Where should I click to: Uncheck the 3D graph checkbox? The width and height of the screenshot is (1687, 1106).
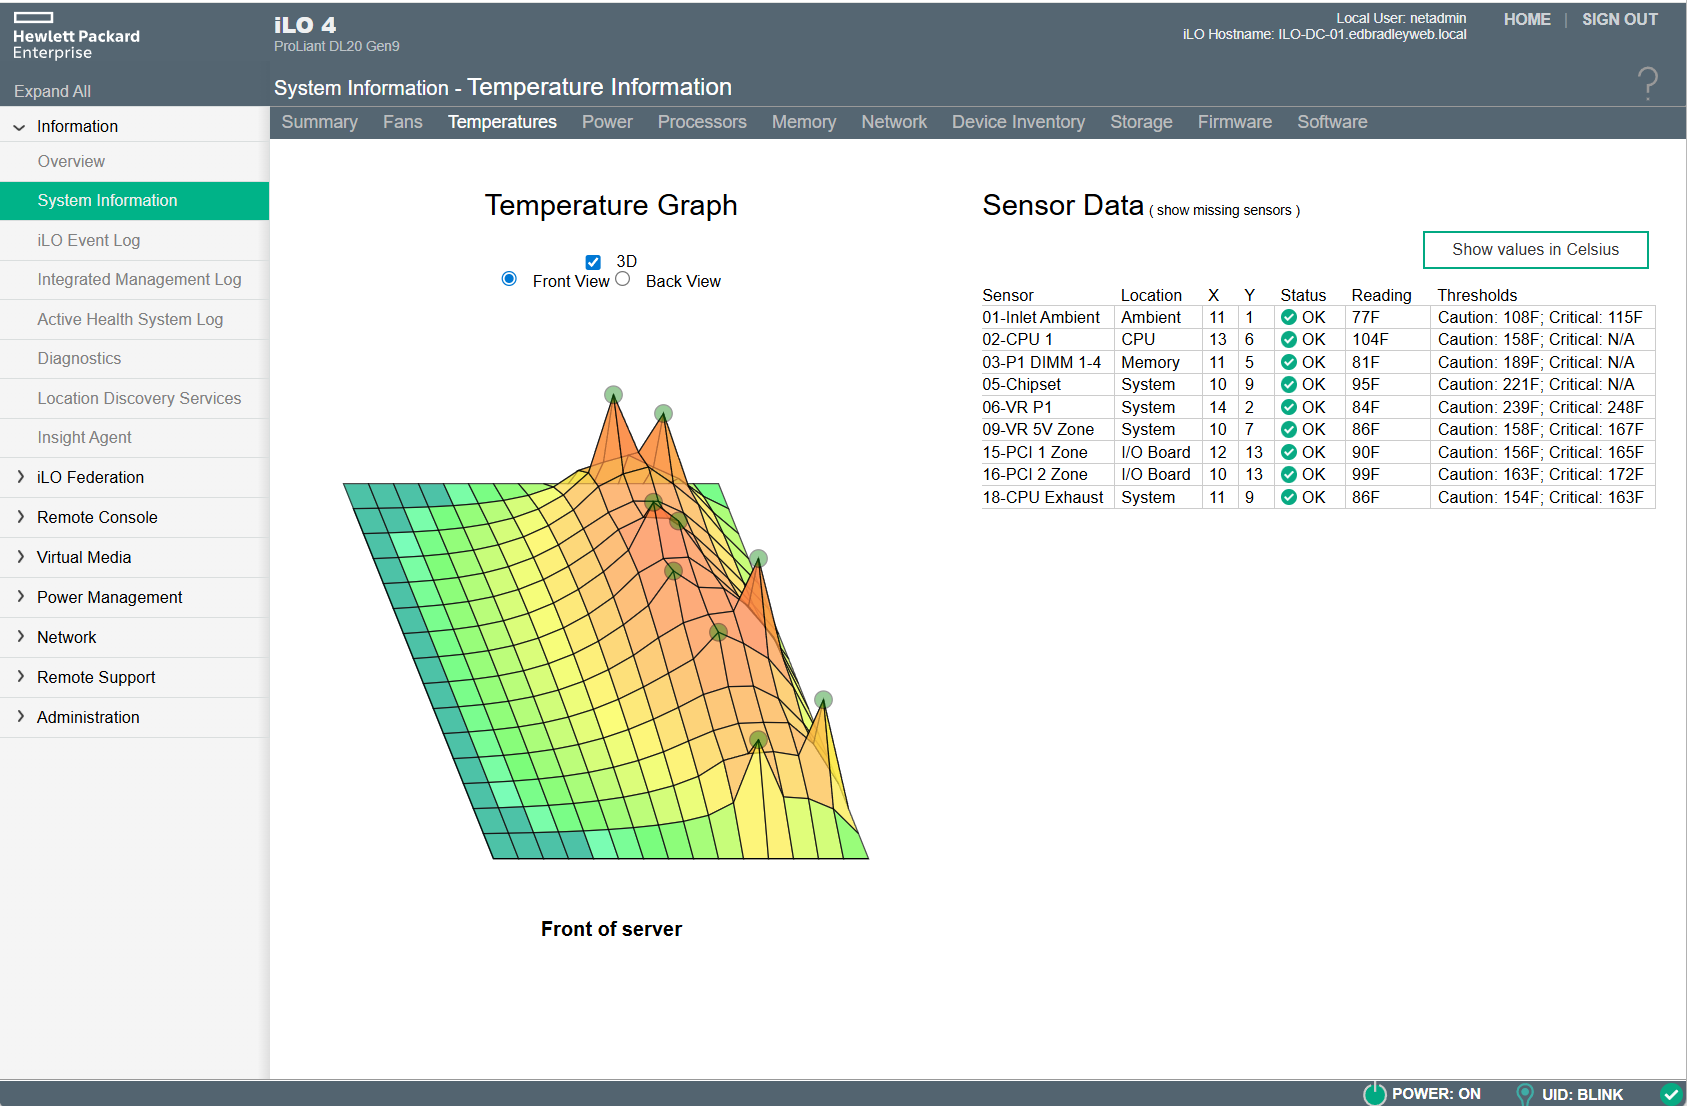click(x=593, y=262)
